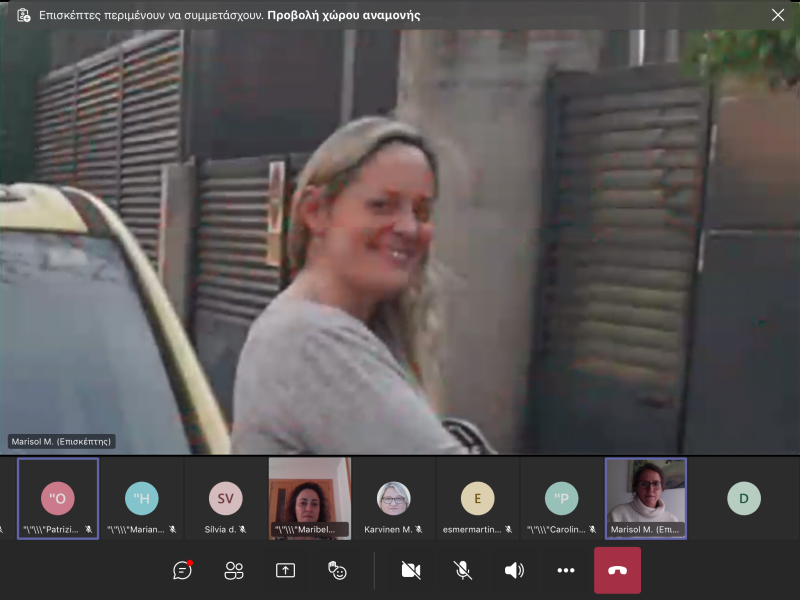Screen dimensions: 800x600
Task: Select Marisol M. video thumbnail in strip
Action: (645, 498)
